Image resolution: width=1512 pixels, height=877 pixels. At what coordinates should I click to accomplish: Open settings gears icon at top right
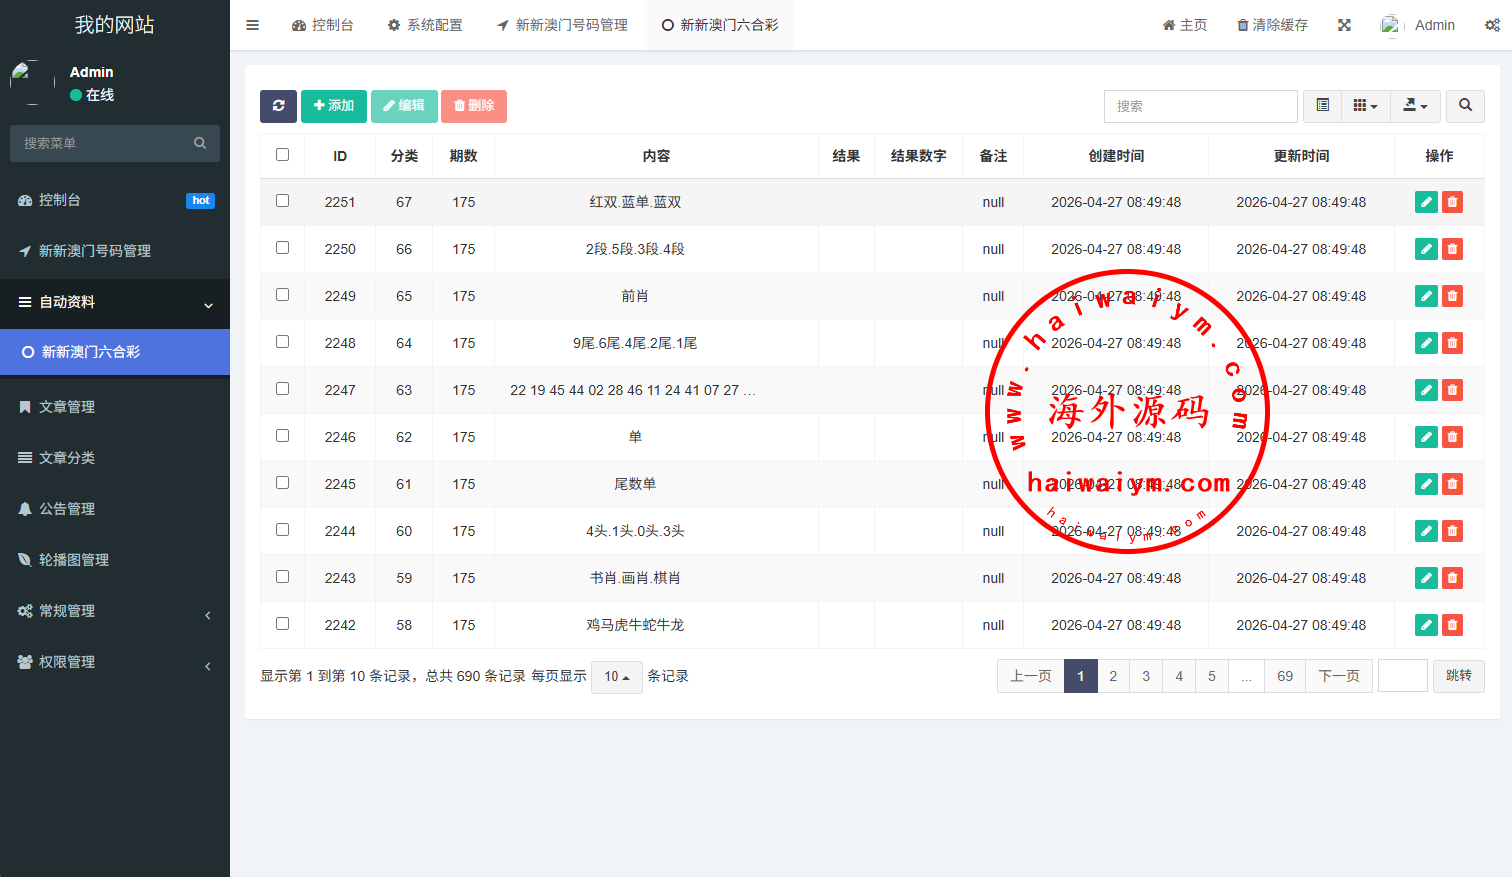[1491, 25]
